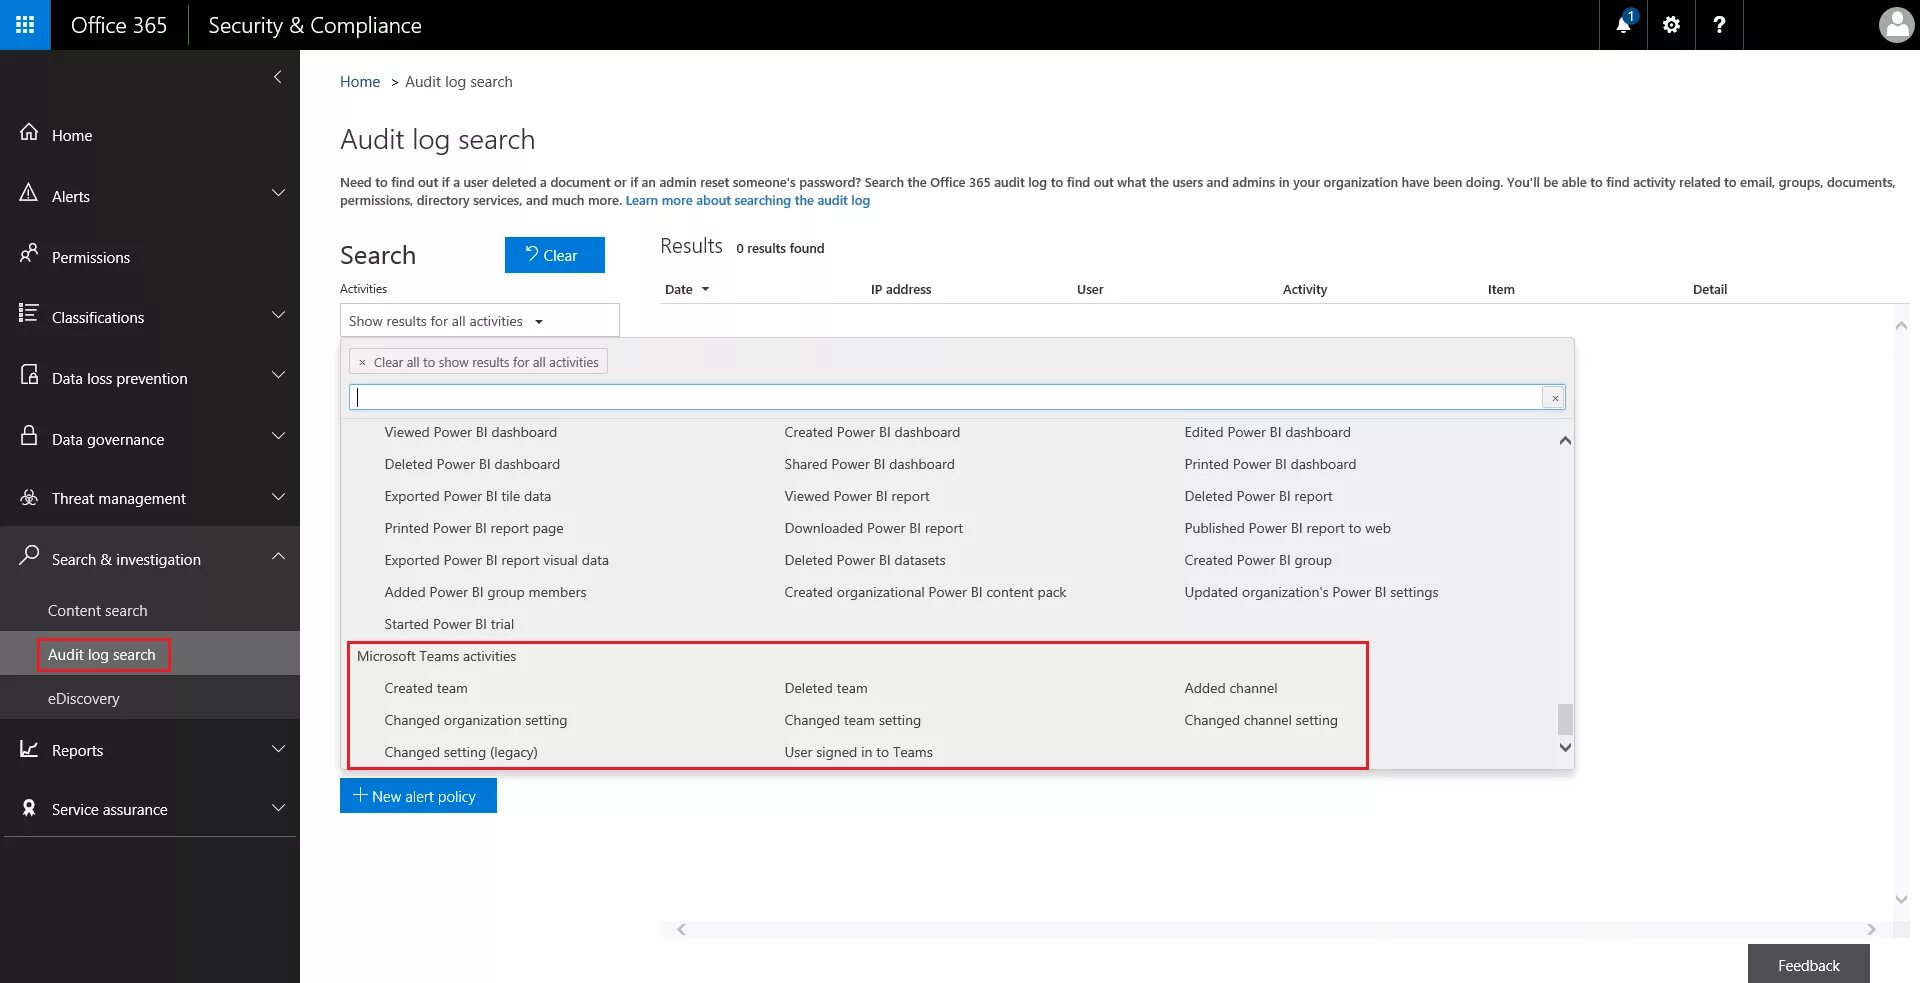Screen dimensions: 1920x983
Task: Click the Service assurance ribbon icon
Action: click(29, 807)
